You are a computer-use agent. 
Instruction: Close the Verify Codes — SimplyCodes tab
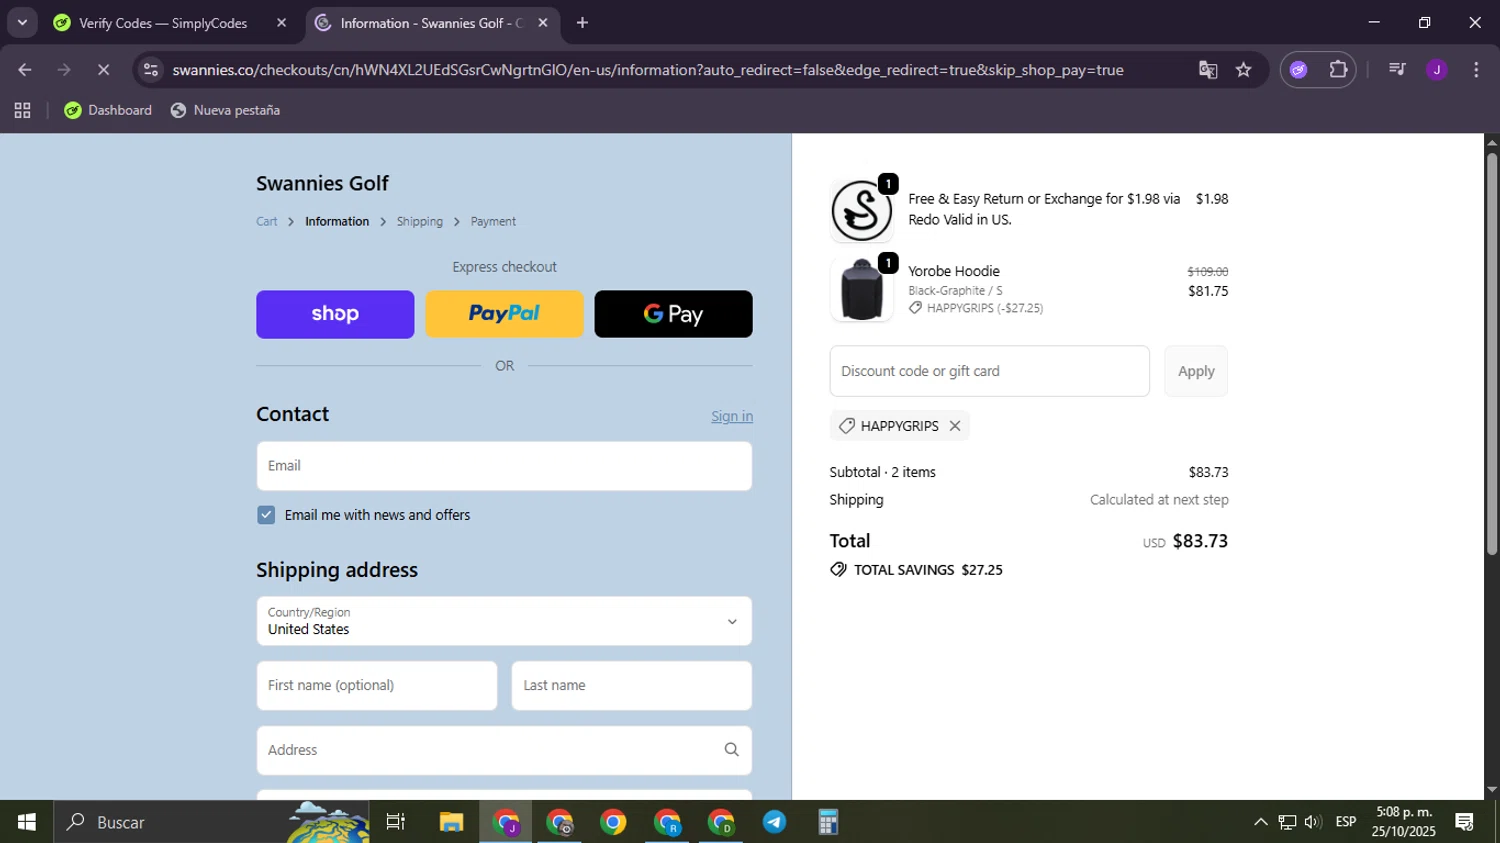(281, 23)
